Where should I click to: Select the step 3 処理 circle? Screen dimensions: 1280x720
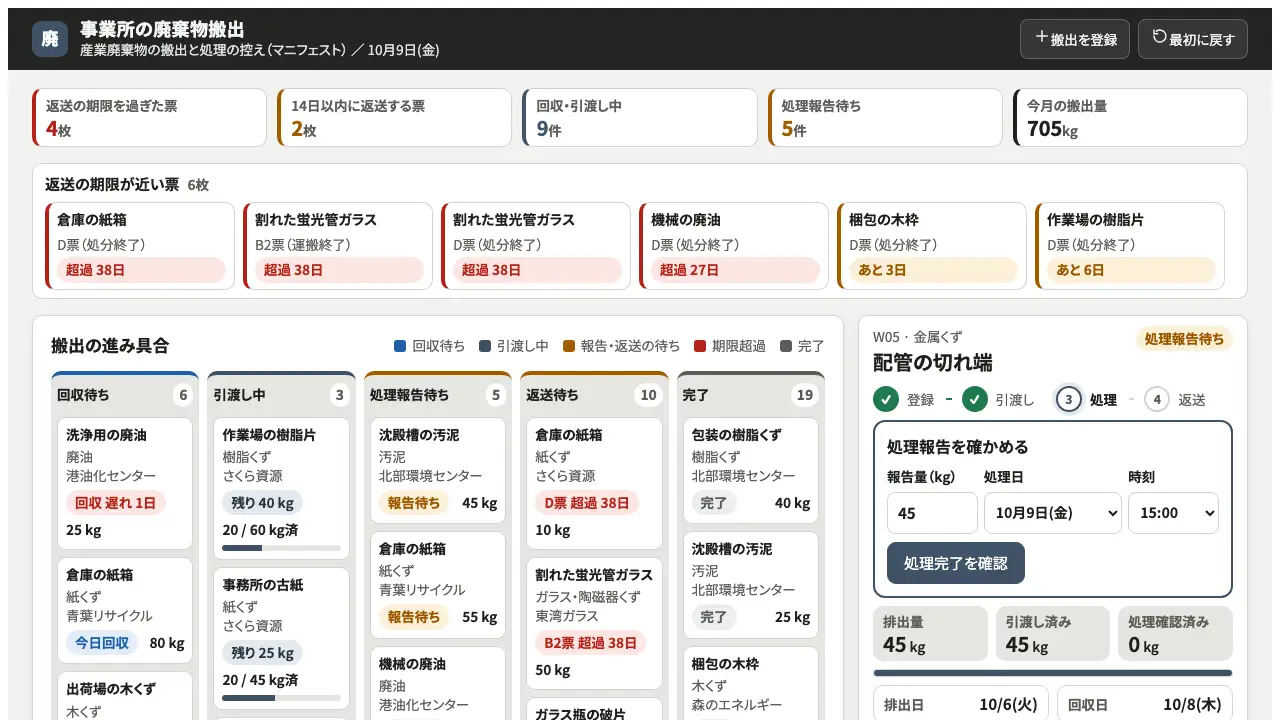1068,400
